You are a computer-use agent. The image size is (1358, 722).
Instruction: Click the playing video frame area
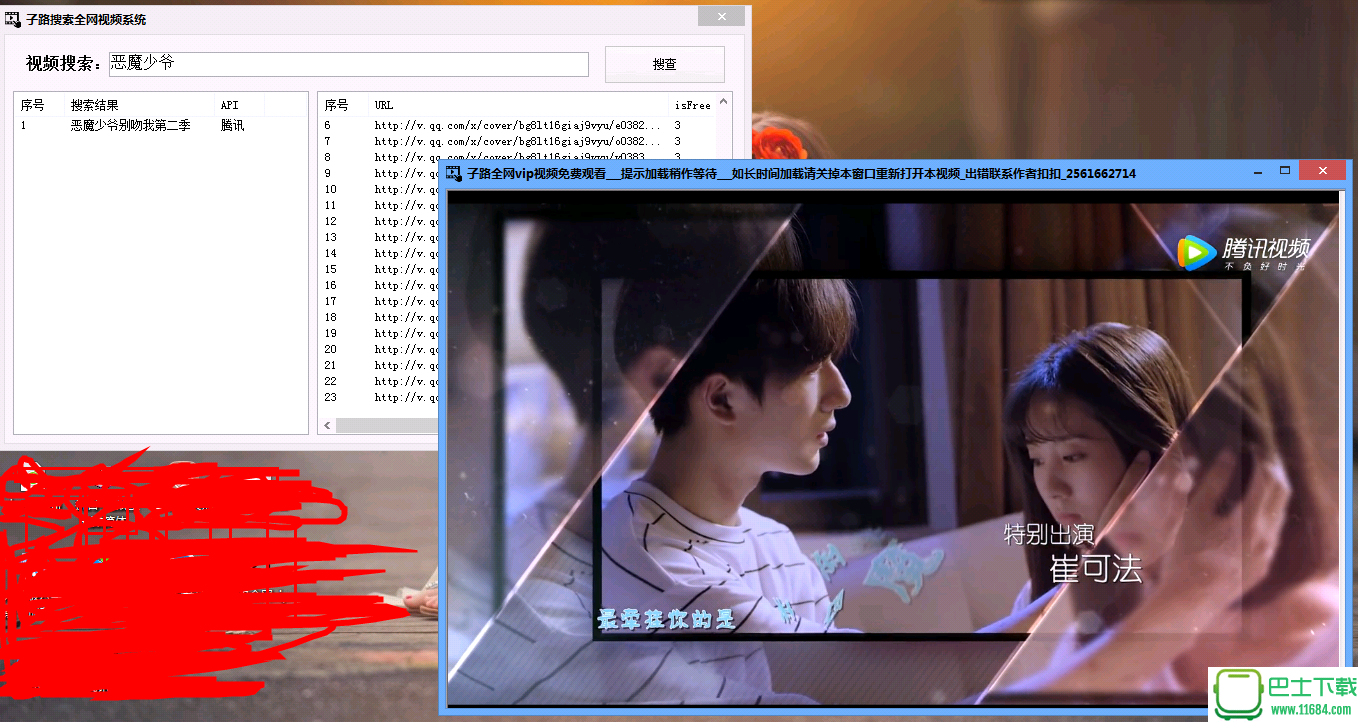892,448
